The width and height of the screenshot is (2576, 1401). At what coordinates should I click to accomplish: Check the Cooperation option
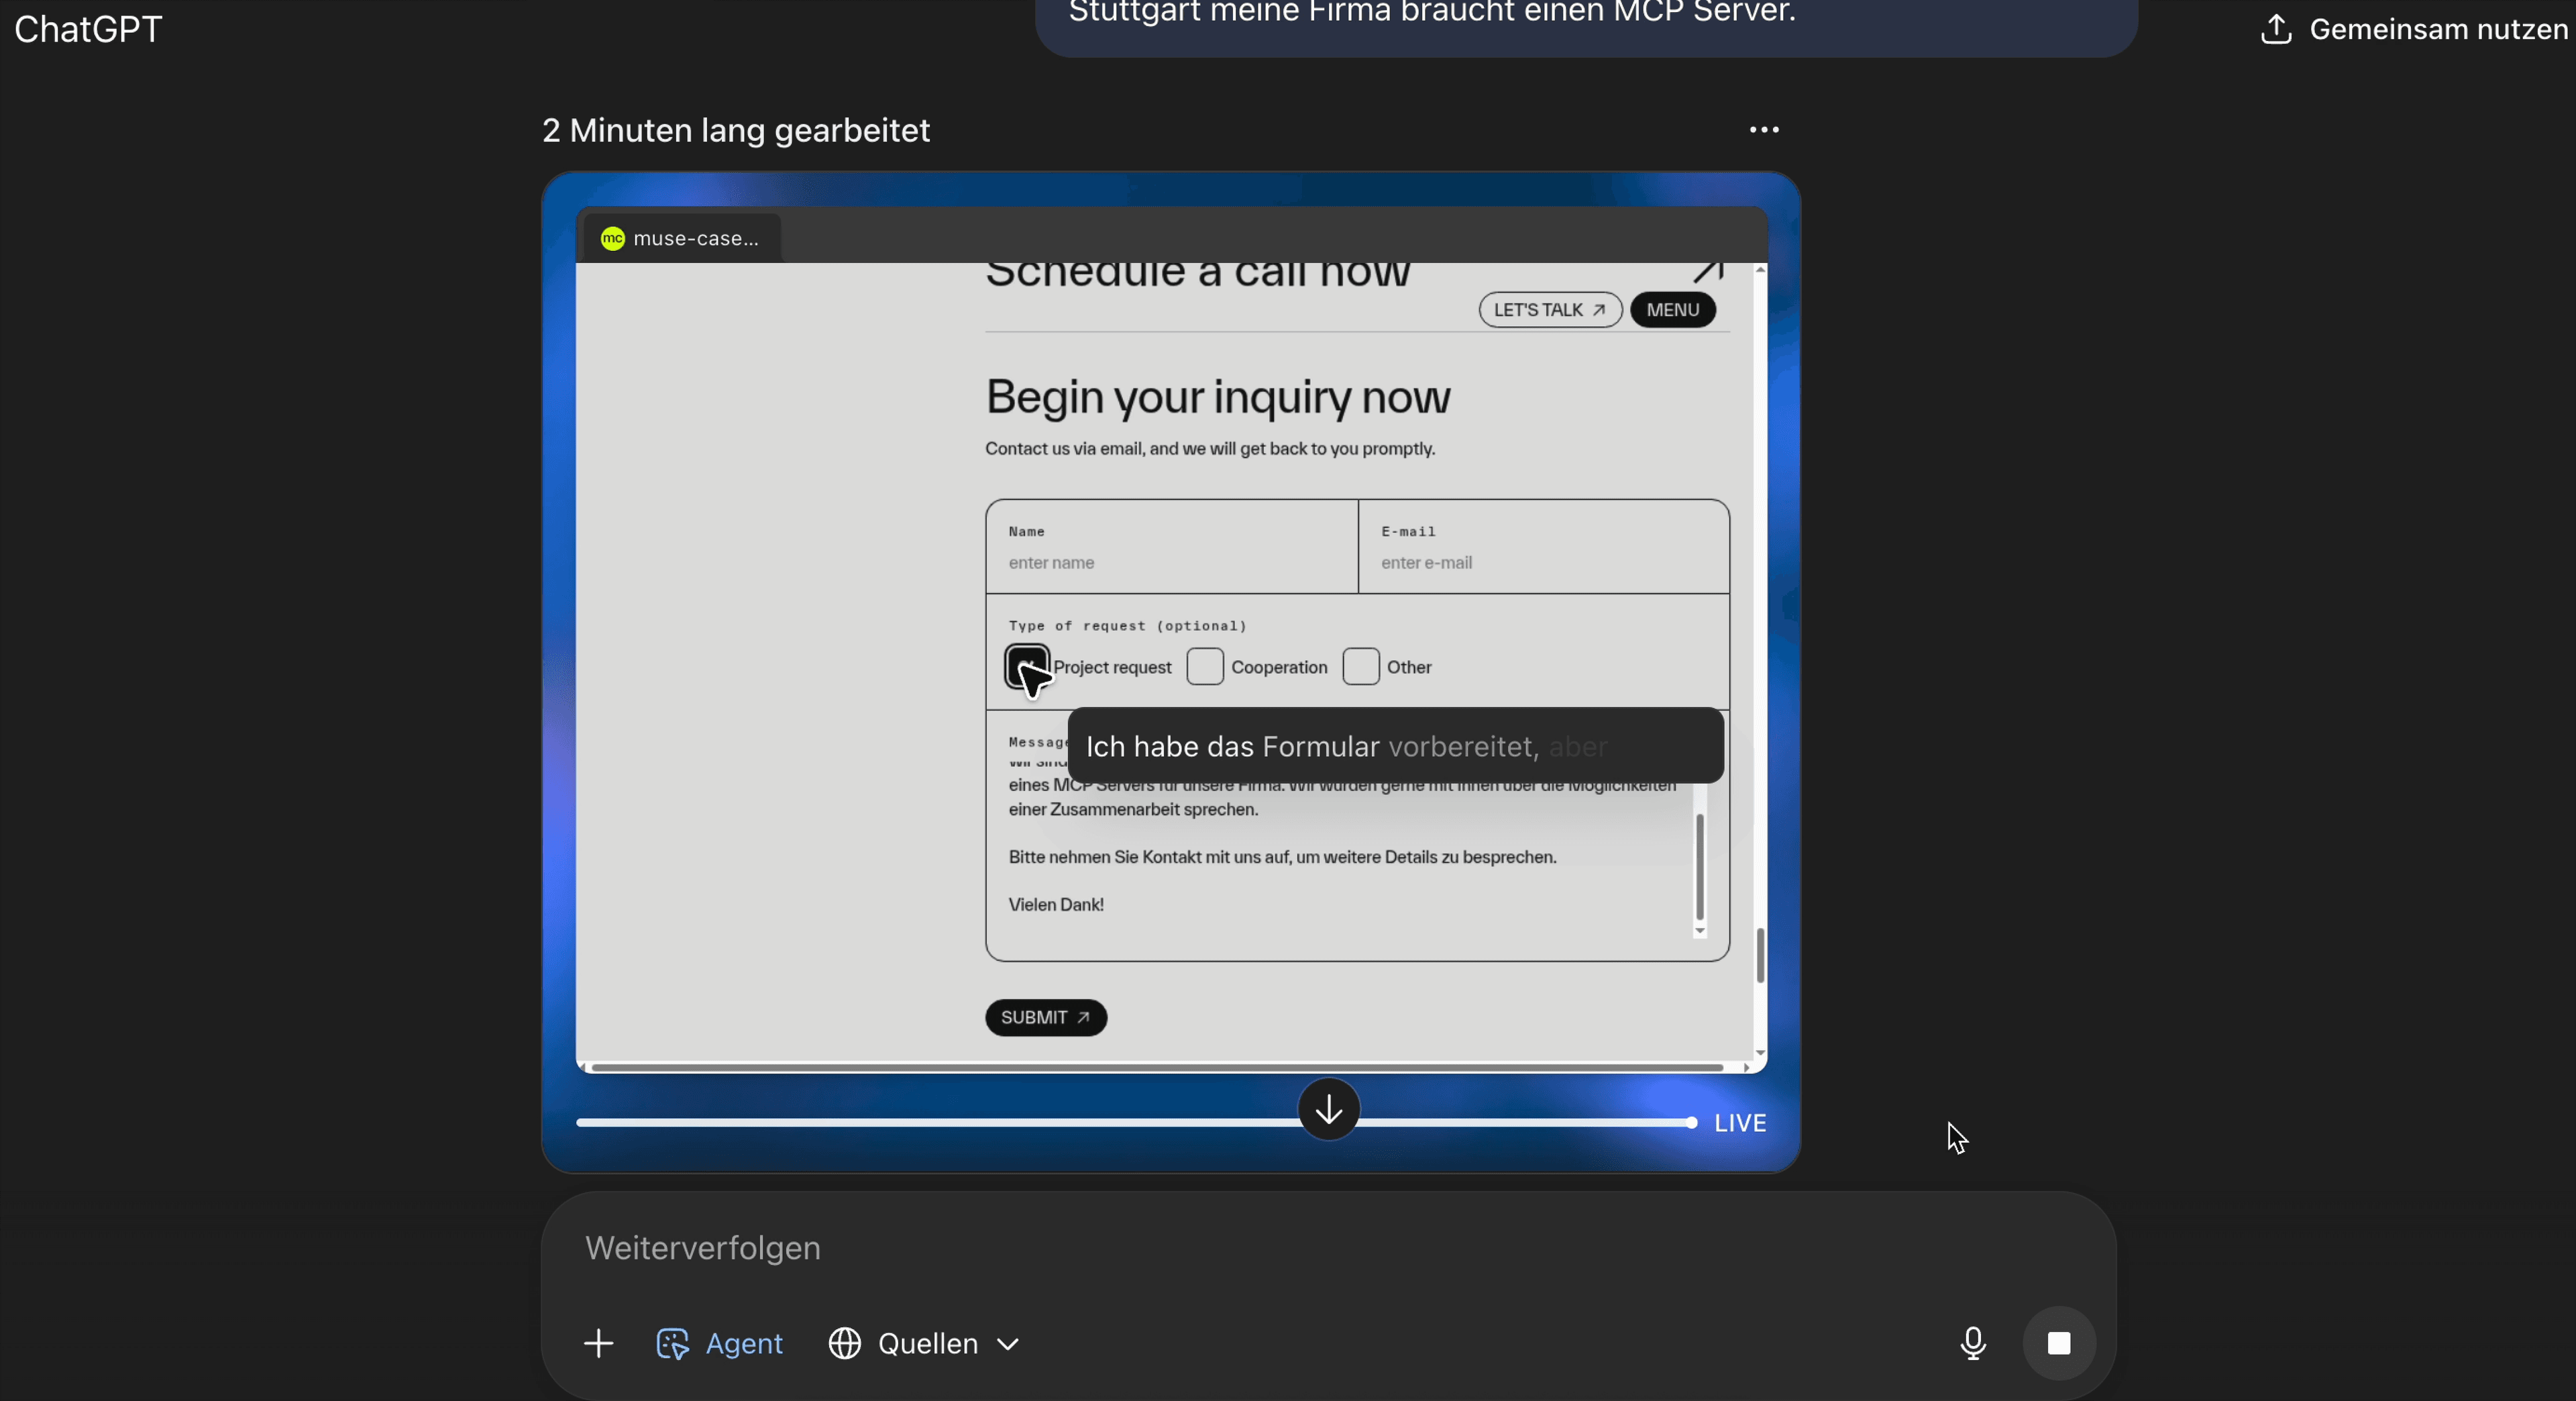[x=1204, y=667]
